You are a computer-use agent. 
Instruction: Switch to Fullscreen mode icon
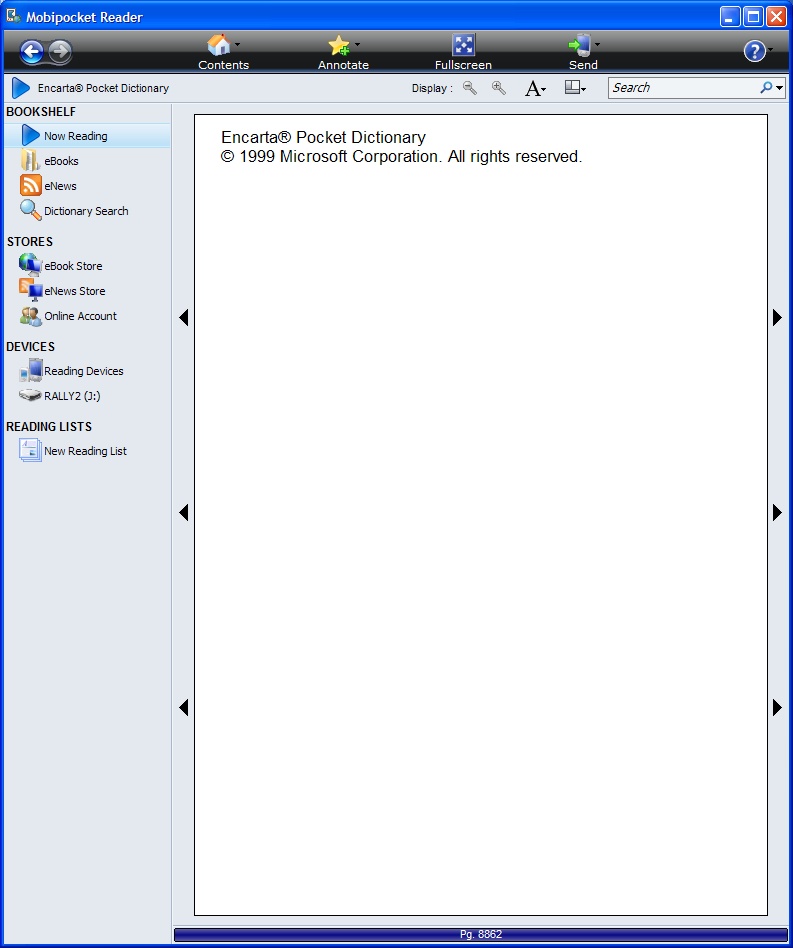pos(464,45)
